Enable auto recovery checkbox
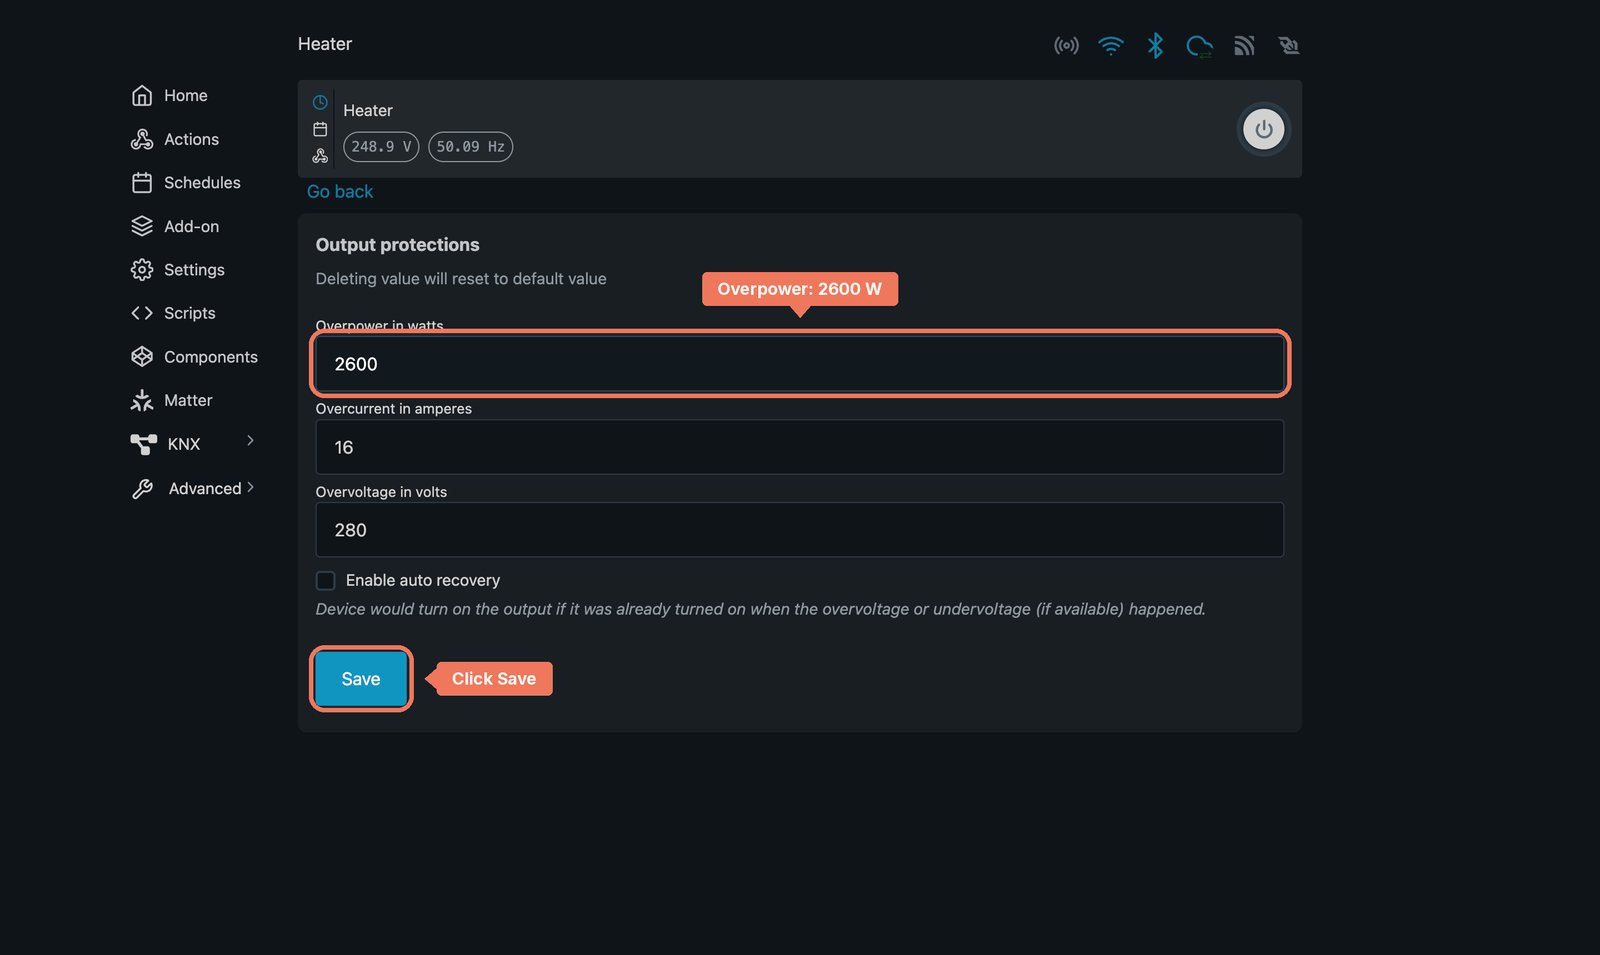This screenshot has height=955, width=1600. click(x=325, y=580)
